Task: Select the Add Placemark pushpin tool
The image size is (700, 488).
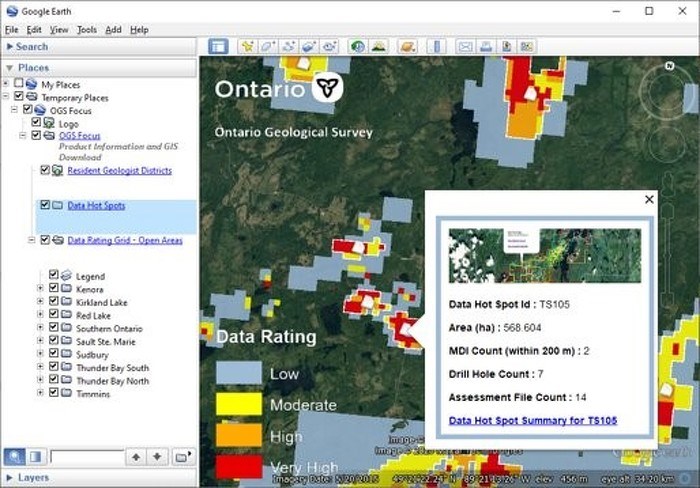Action: tap(247, 46)
